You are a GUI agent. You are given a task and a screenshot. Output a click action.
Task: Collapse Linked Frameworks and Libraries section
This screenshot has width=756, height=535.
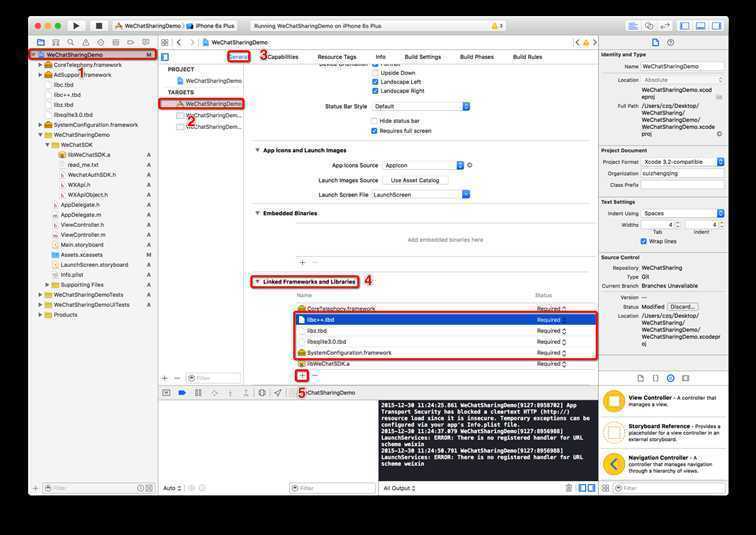[257, 281]
